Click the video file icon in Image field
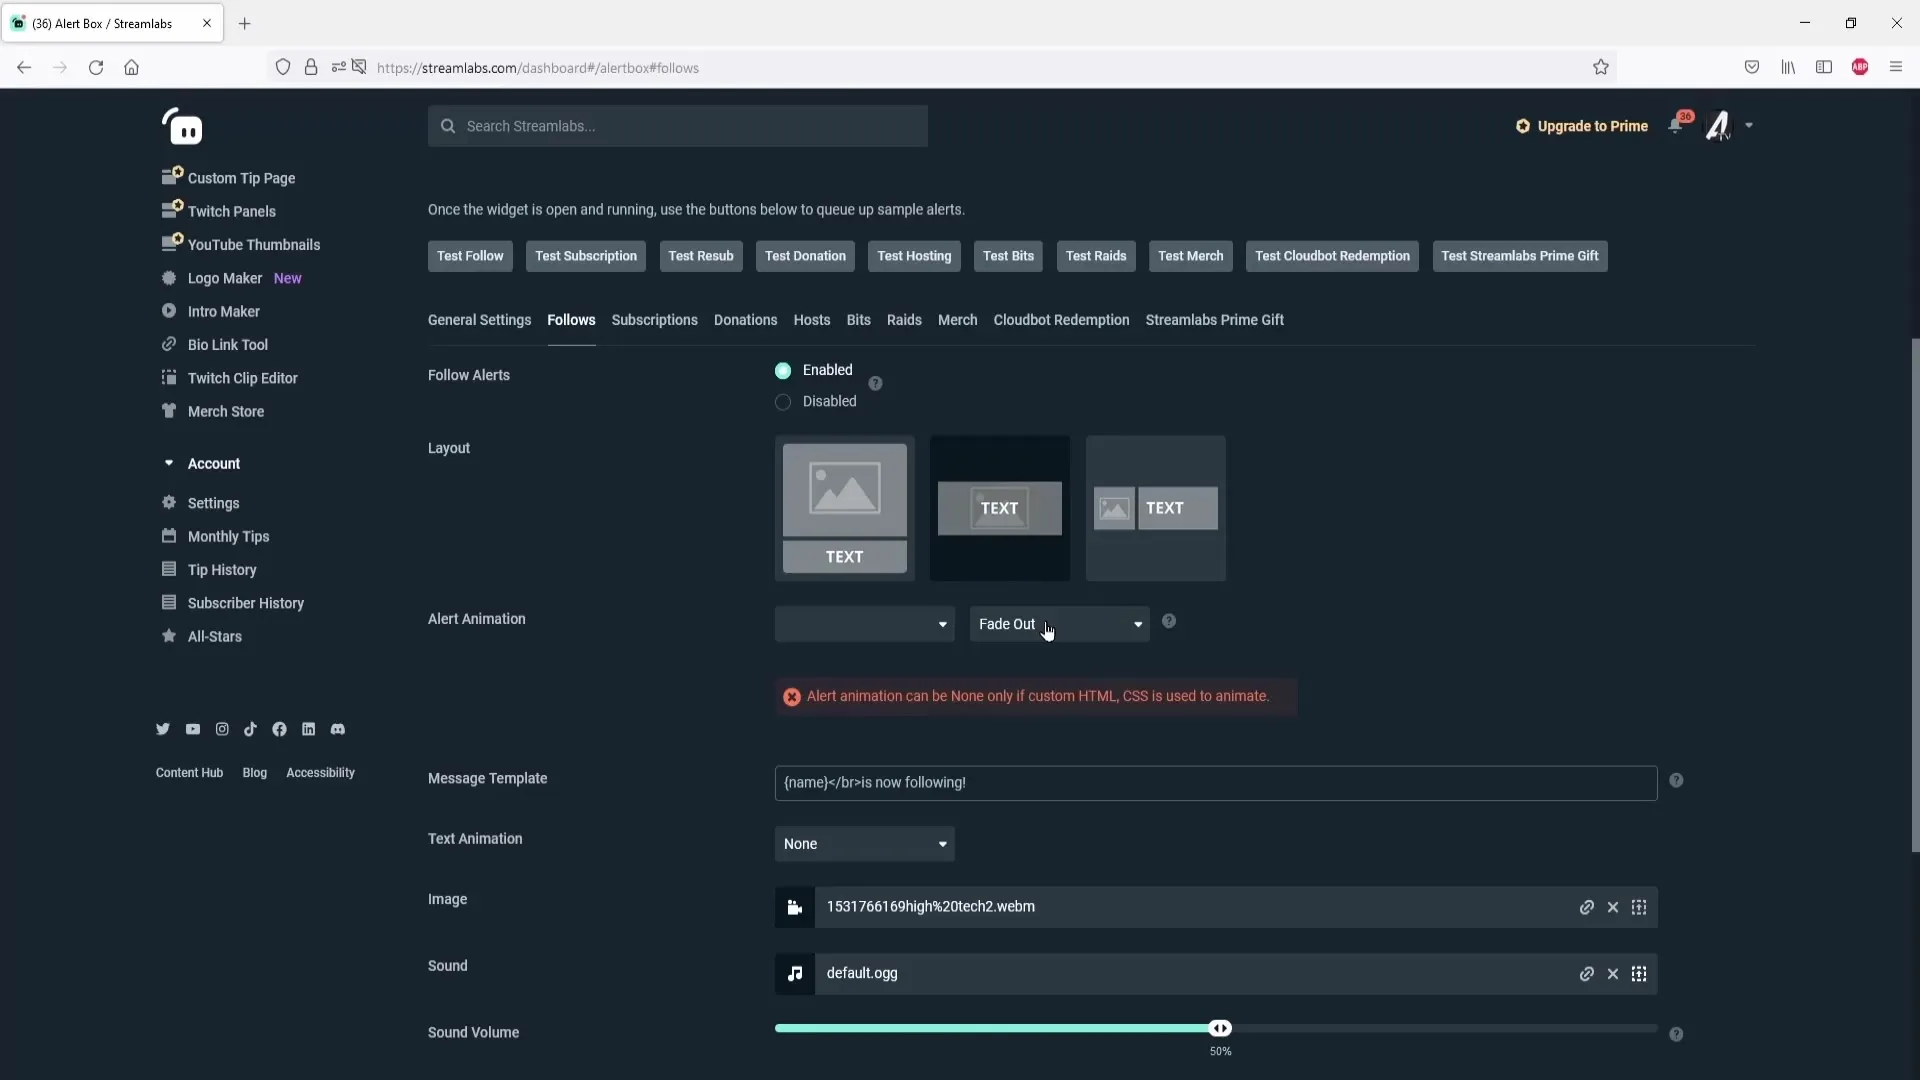 [x=795, y=907]
